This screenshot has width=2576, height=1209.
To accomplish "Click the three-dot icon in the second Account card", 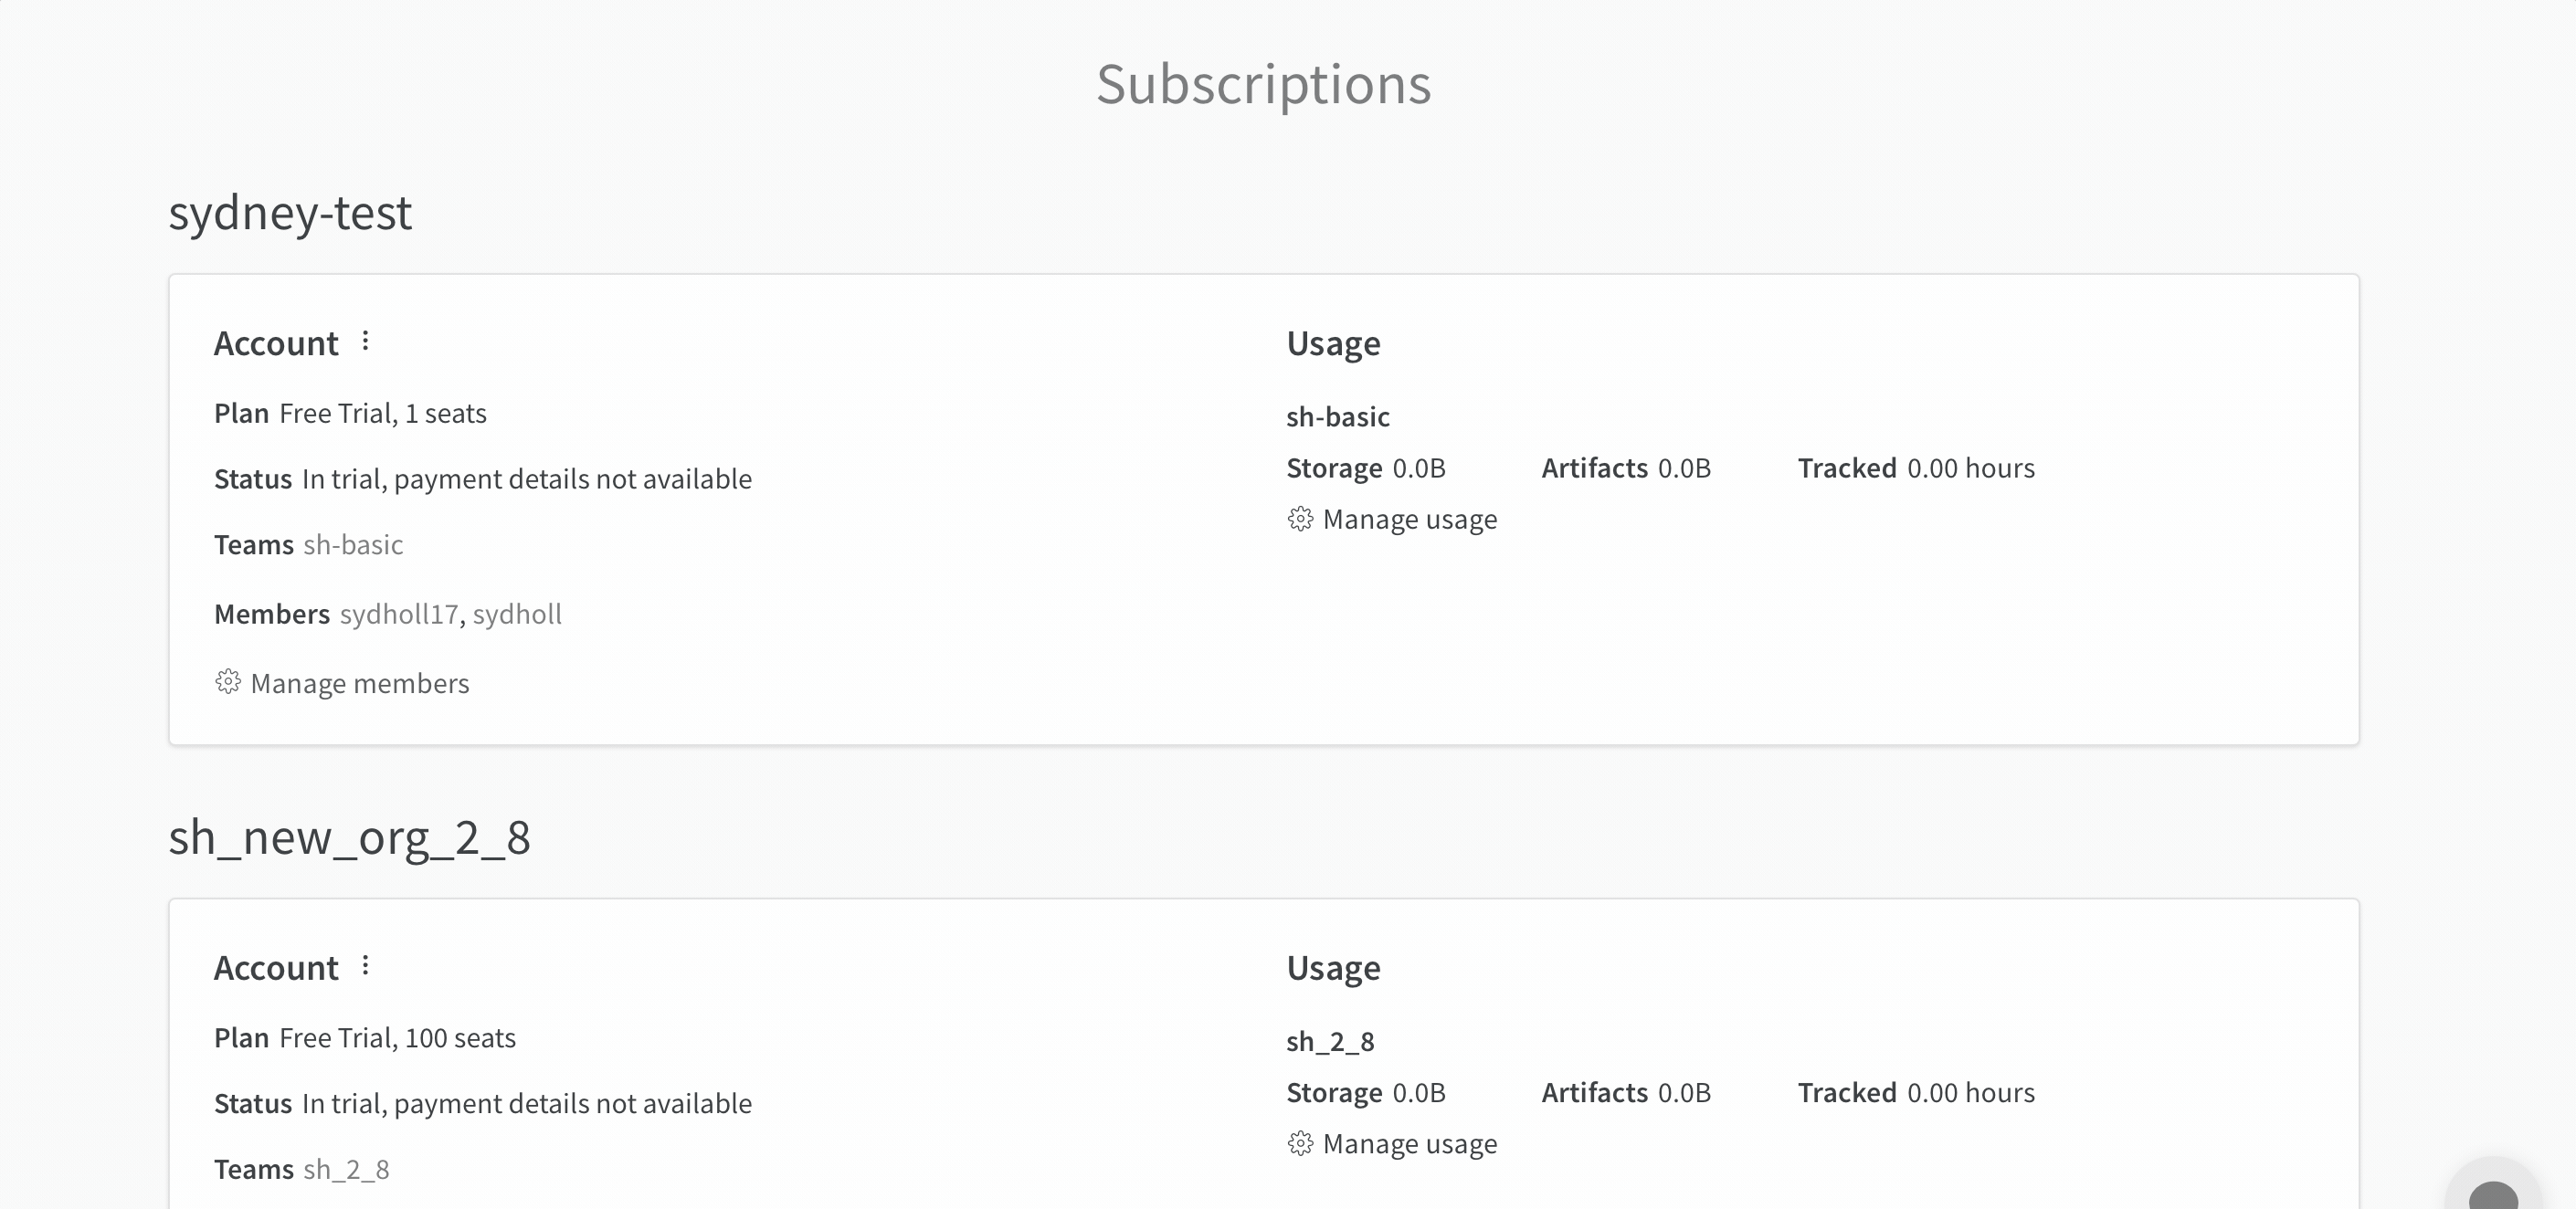I will [366, 966].
